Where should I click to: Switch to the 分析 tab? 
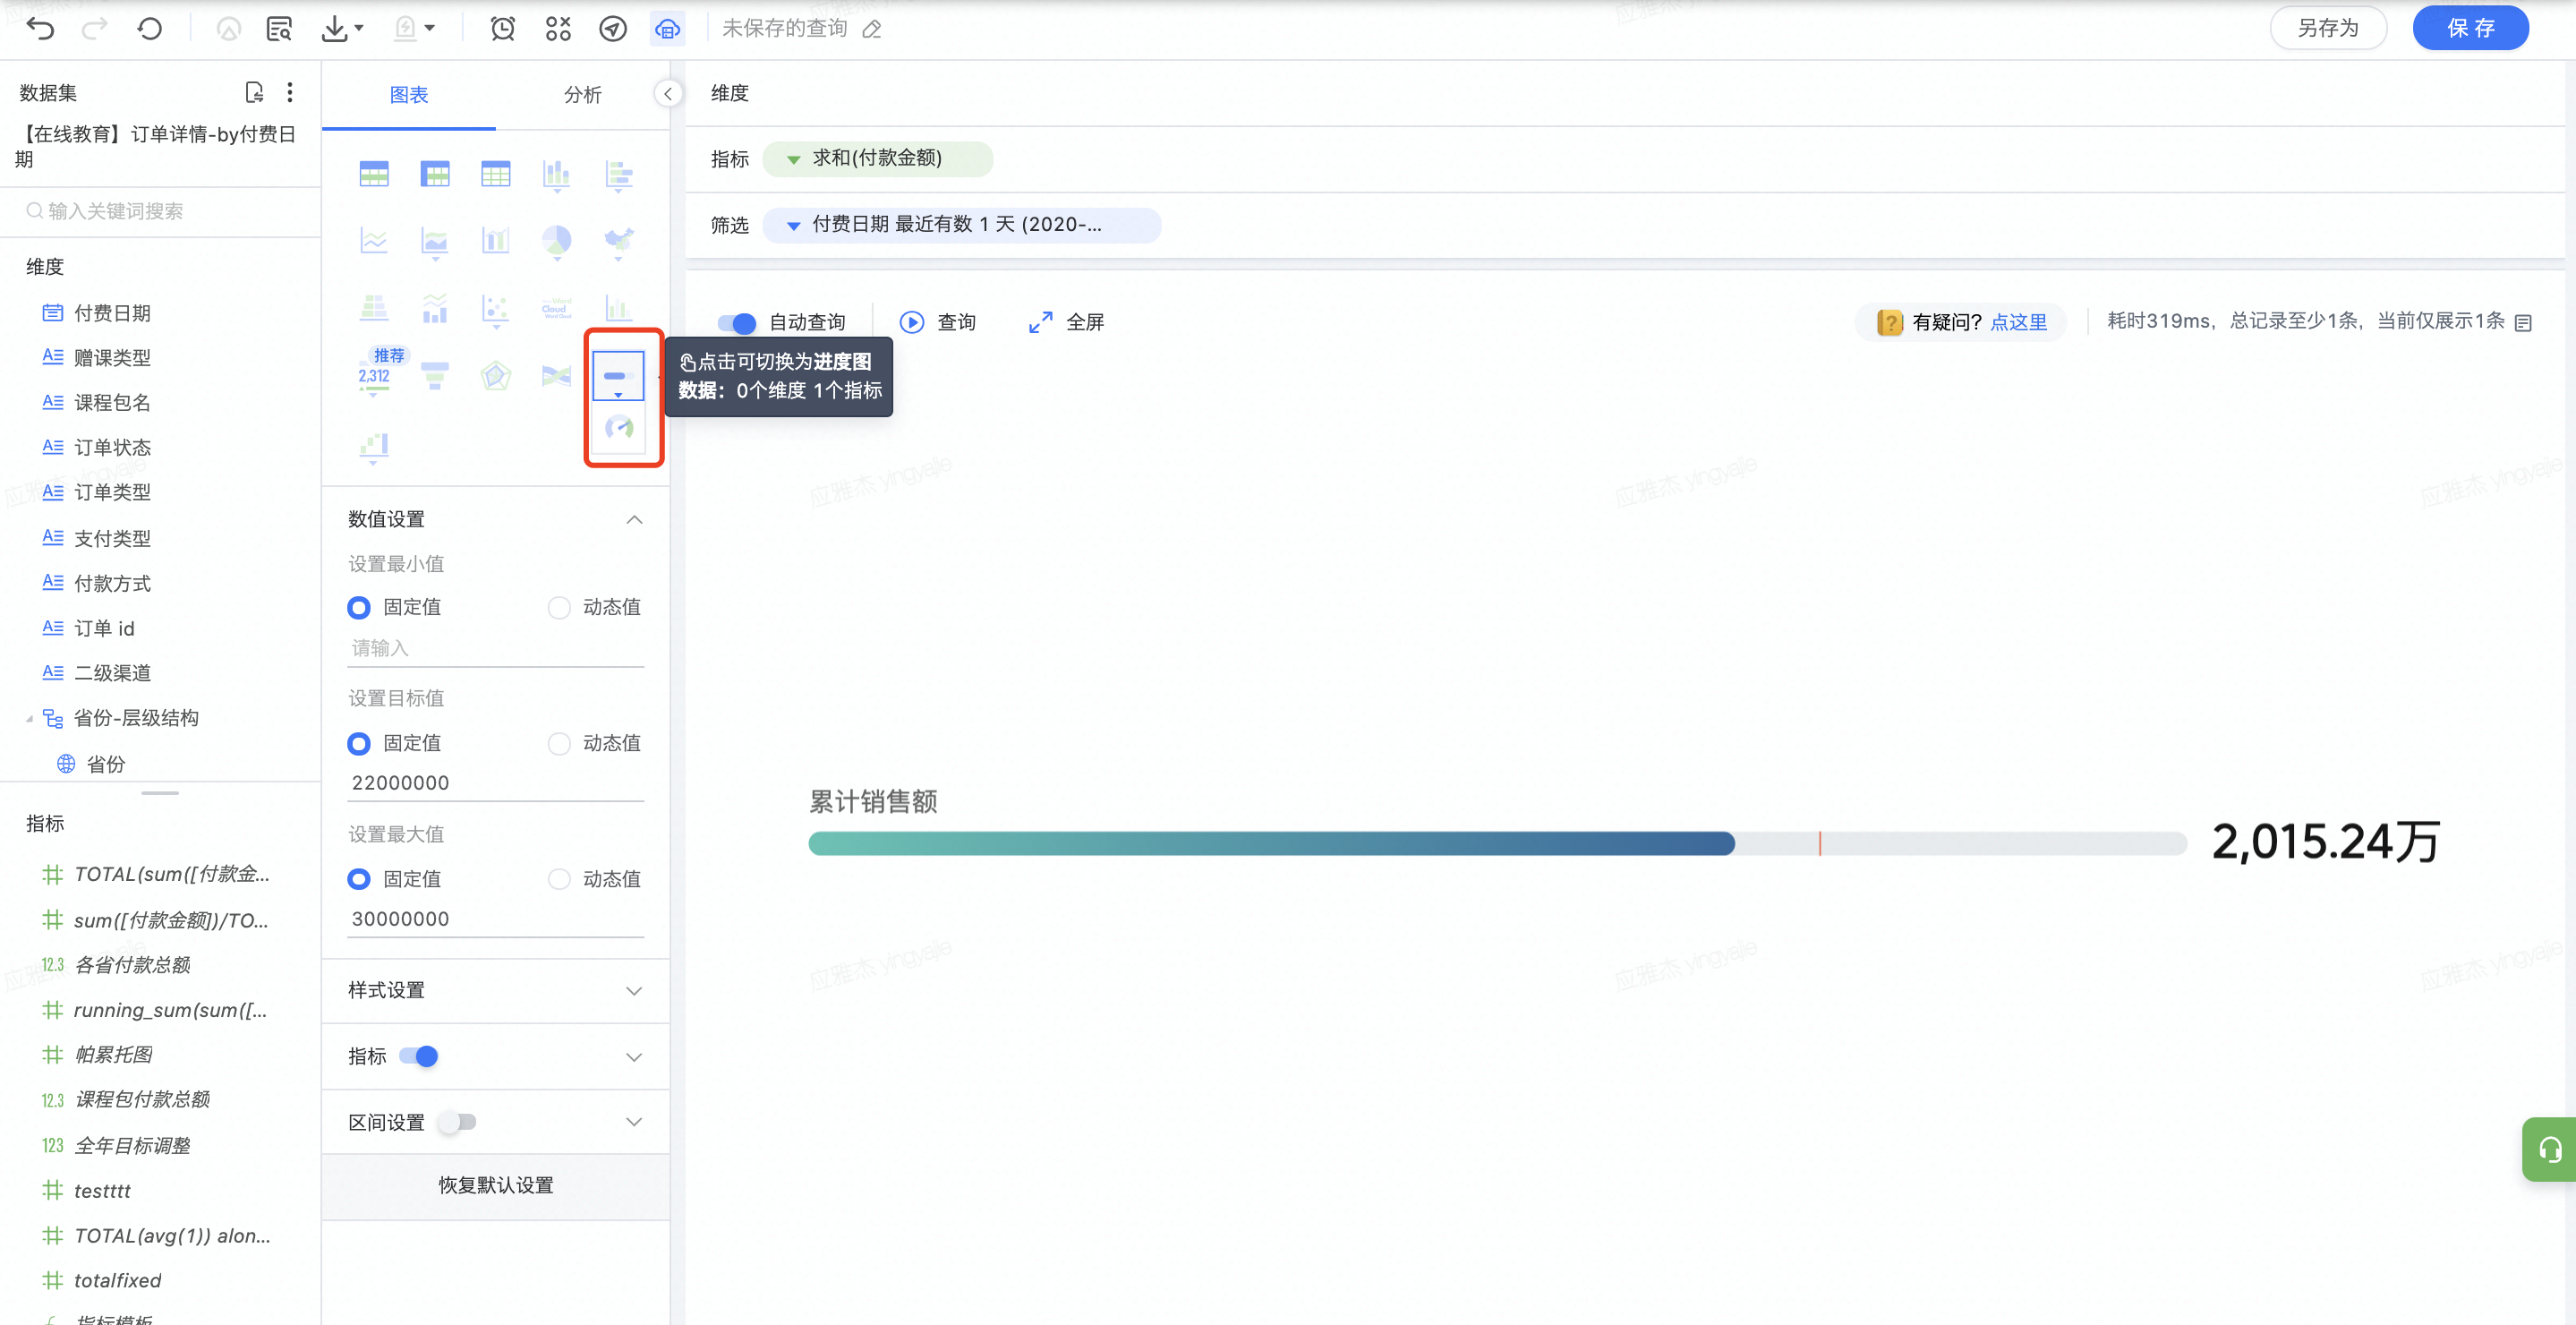(583, 94)
